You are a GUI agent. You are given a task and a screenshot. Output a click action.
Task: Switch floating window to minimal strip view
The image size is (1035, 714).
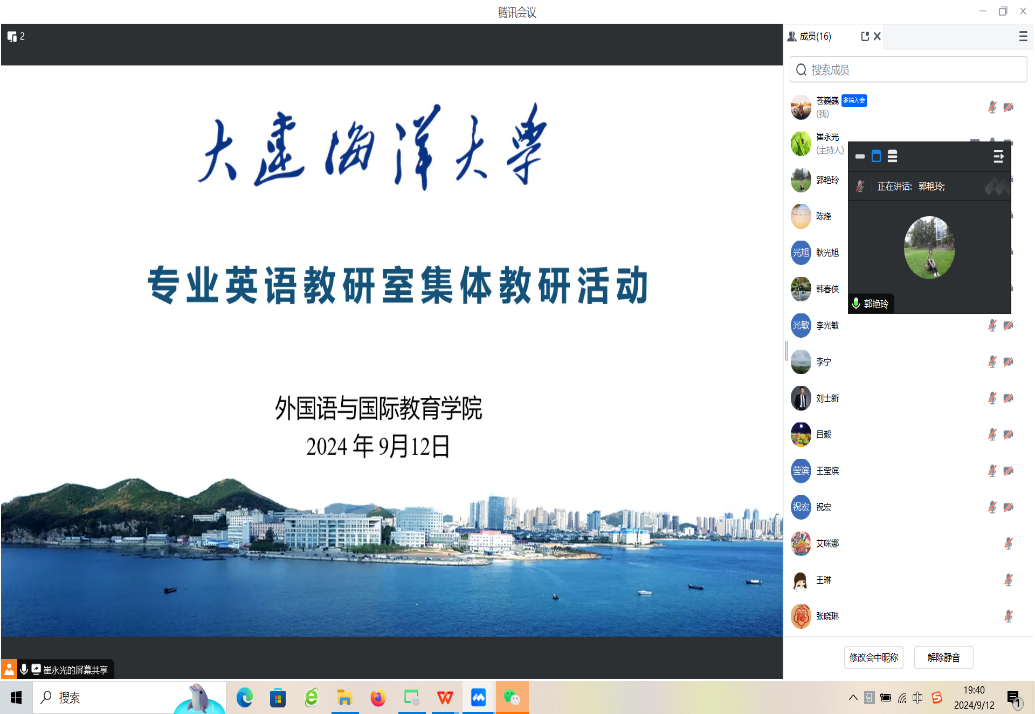point(860,157)
